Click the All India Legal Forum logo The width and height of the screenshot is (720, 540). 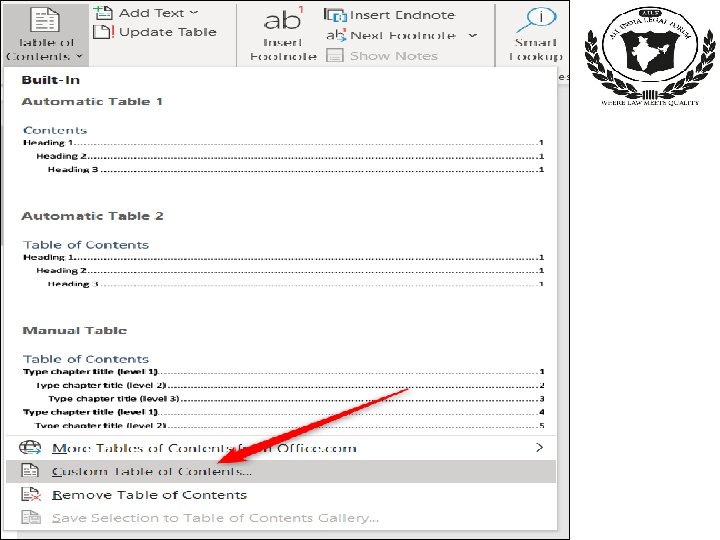coord(650,56)
